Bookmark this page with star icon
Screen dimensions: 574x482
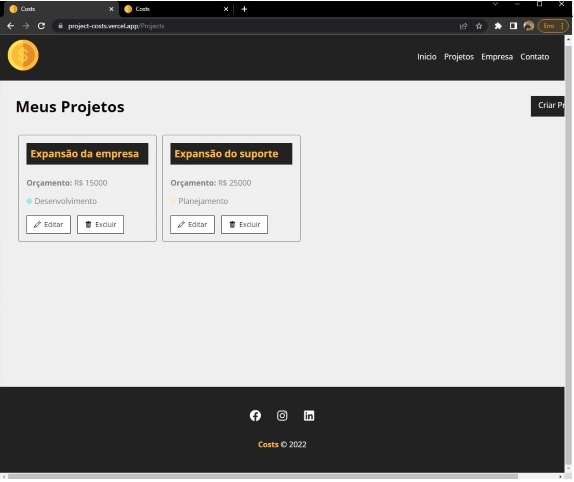pyautogui.click(x=479, y=26)
